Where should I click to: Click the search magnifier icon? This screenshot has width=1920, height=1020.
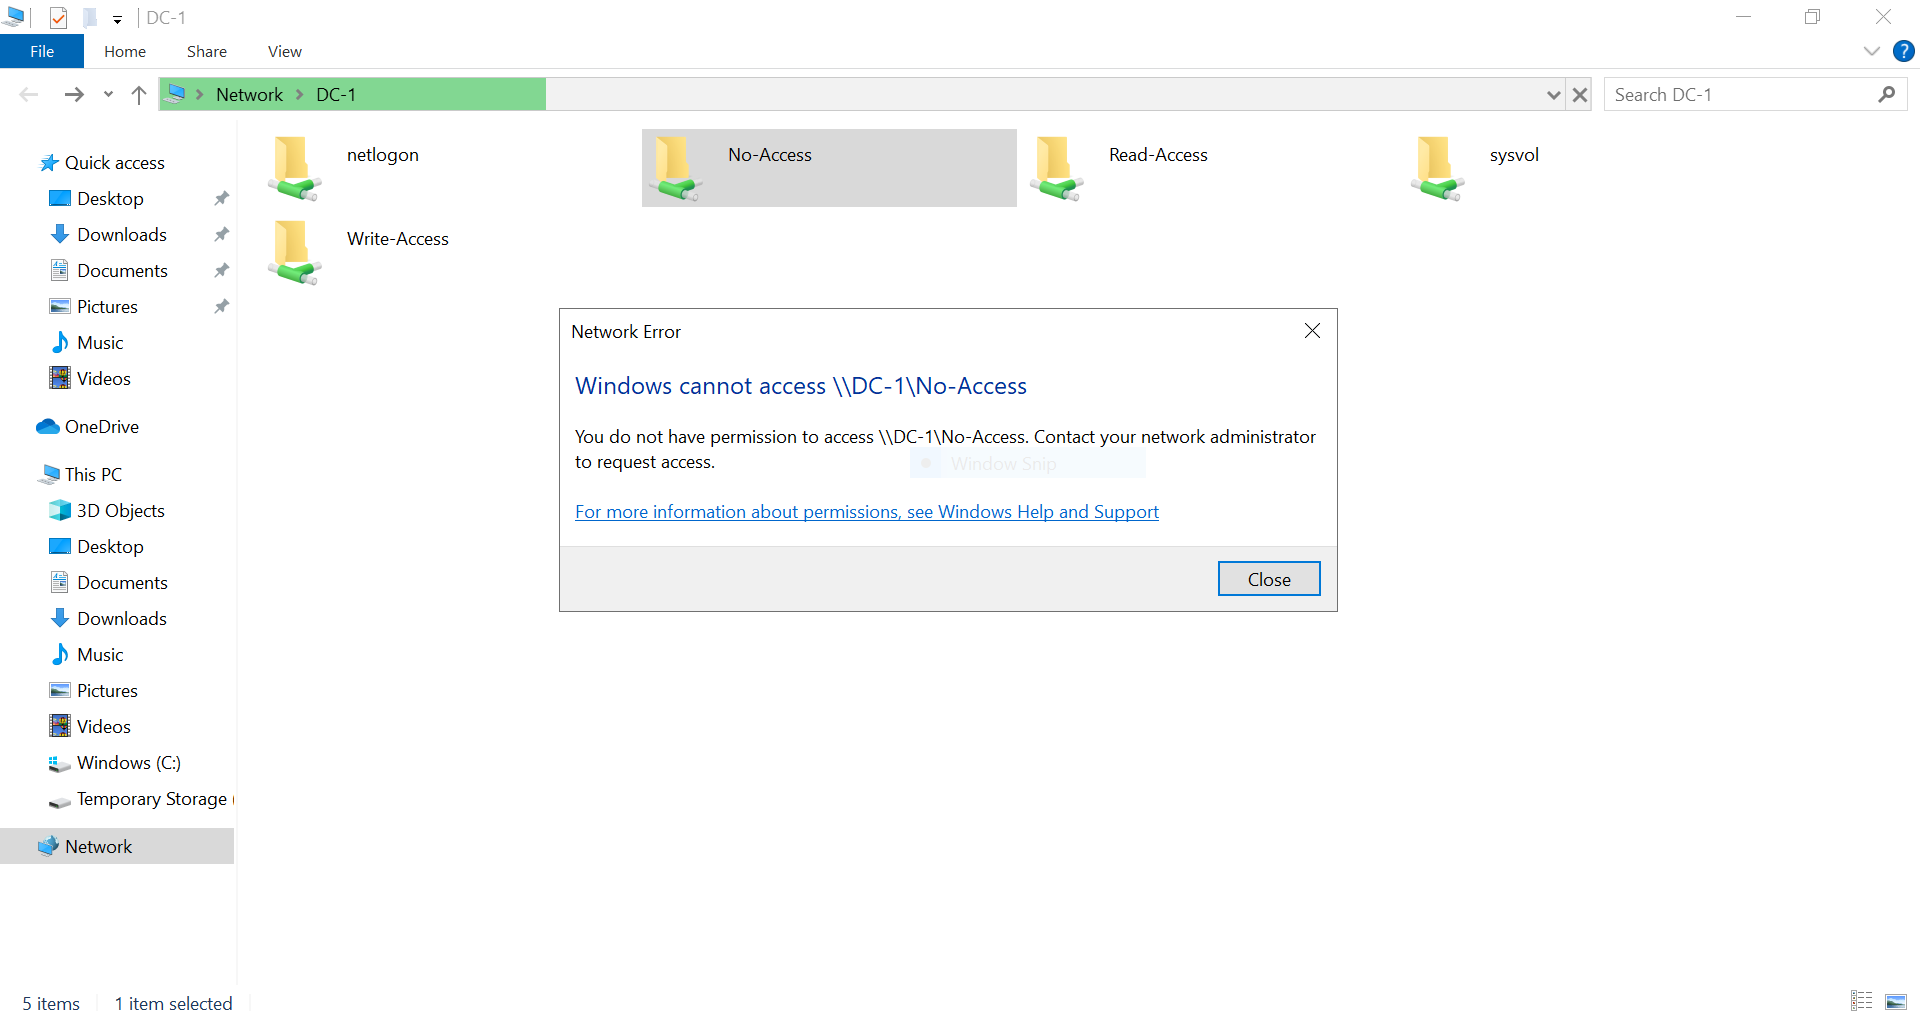coord(1886,94)
